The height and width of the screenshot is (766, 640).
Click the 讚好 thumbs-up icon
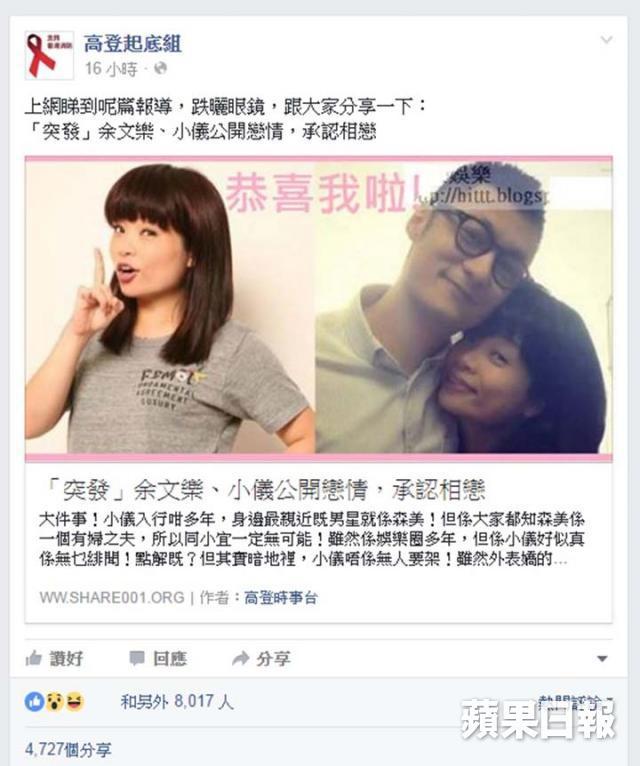point(33,659)
